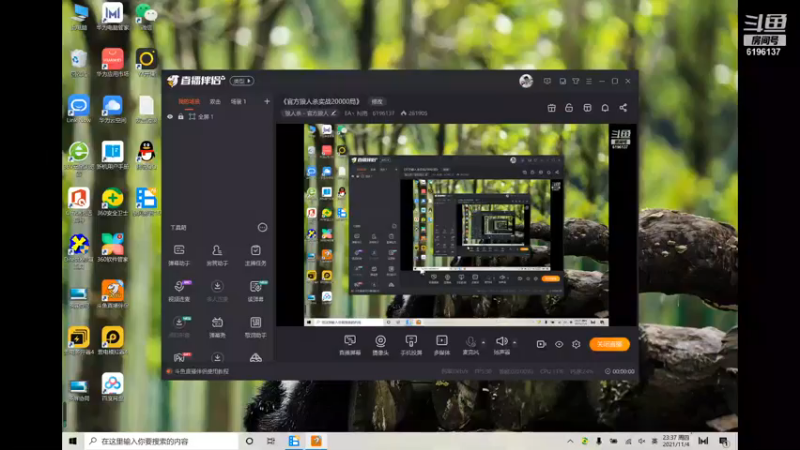Switch to the first scene tab
This screenshot has height=450, width=800.
(x=189, y=102)
